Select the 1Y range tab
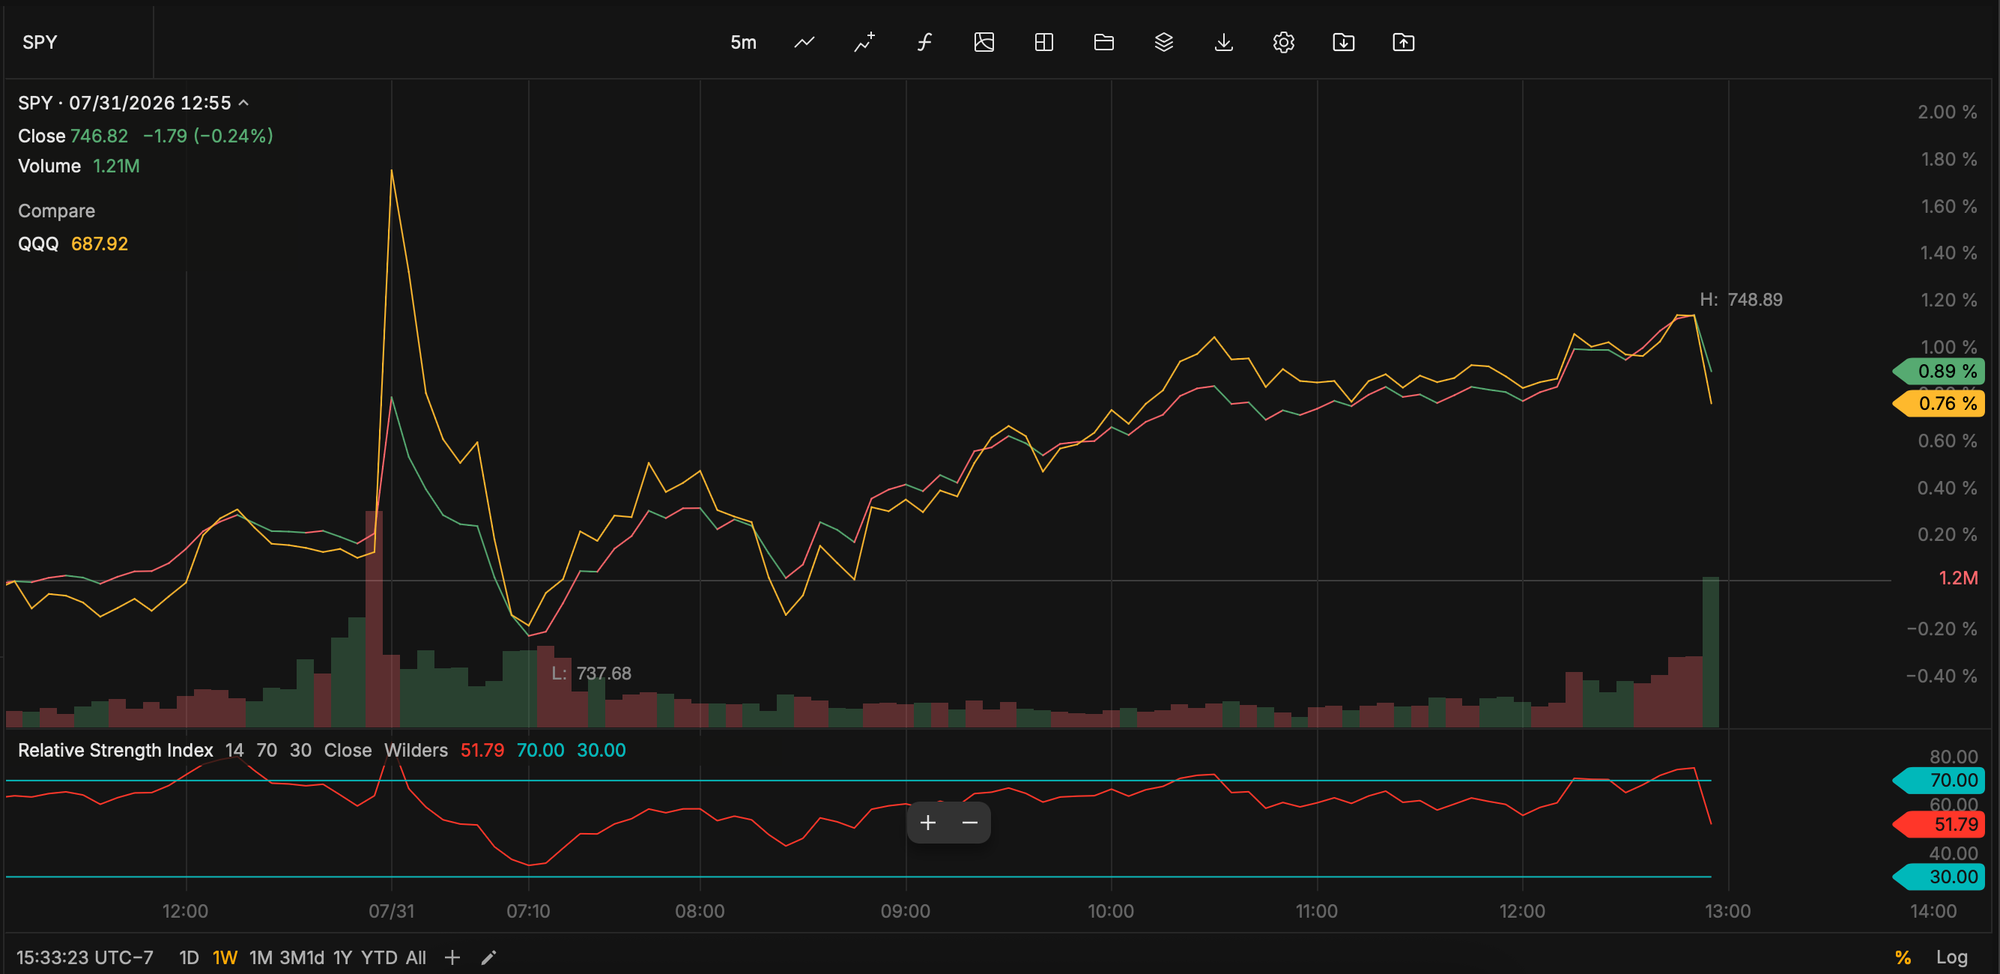The height and width of the screenshot is (974, 2000). (x=342, y=958)
